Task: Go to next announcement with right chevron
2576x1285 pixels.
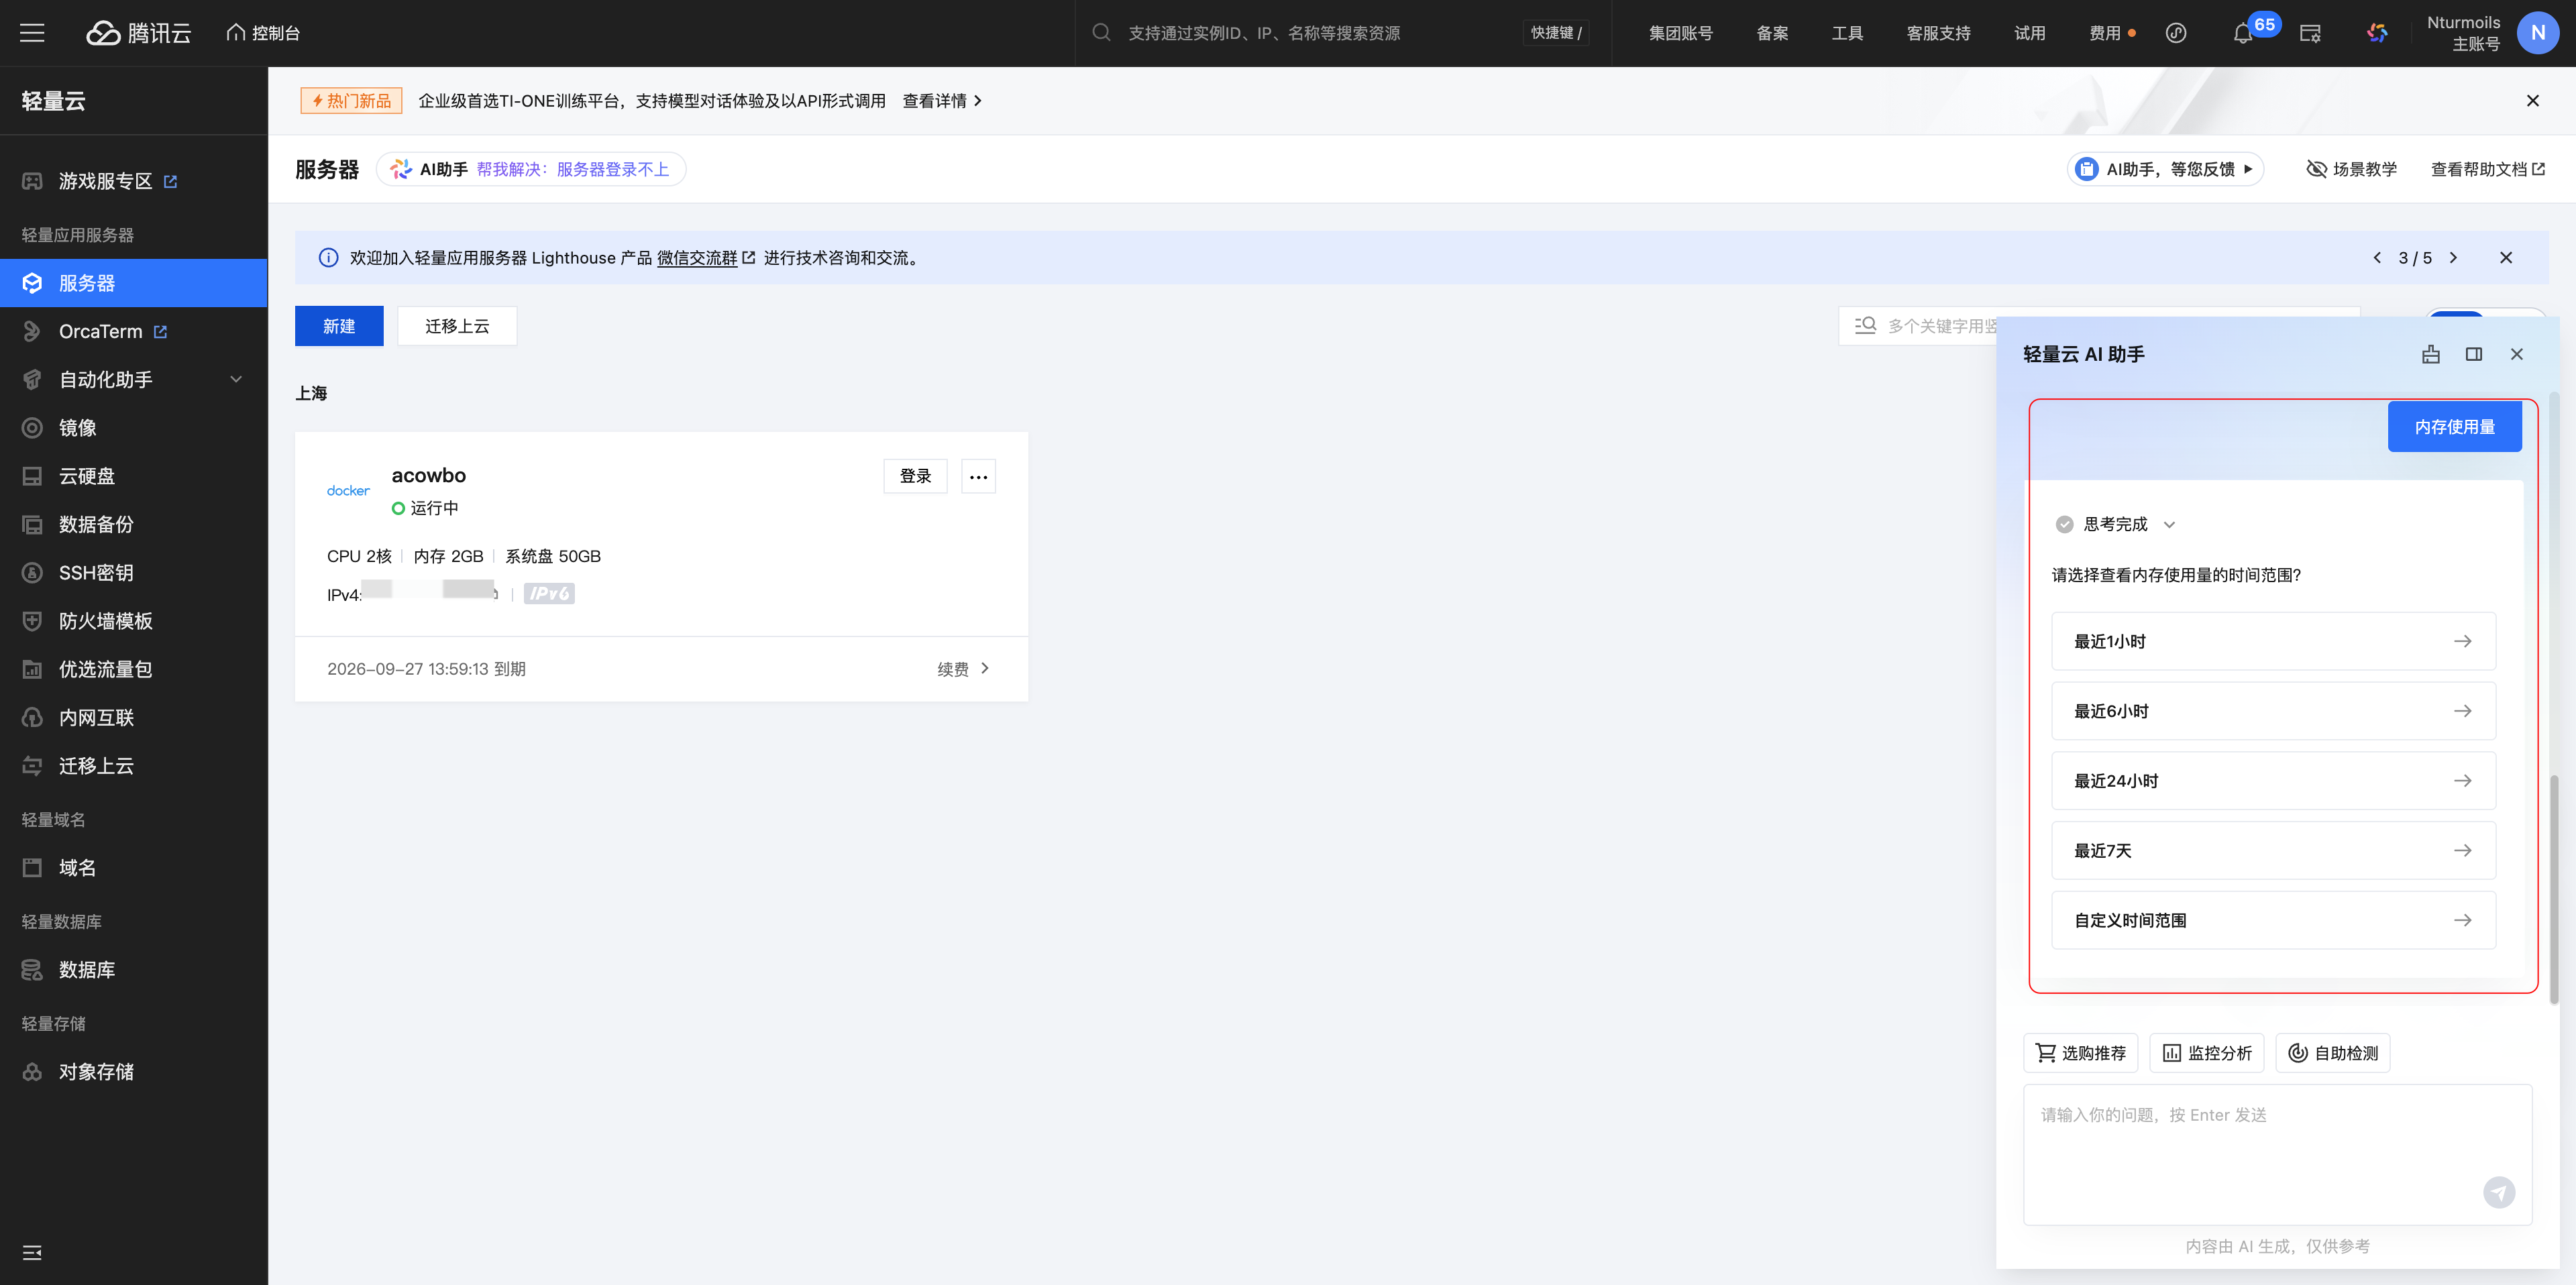Action: (x=2453, y=257)
